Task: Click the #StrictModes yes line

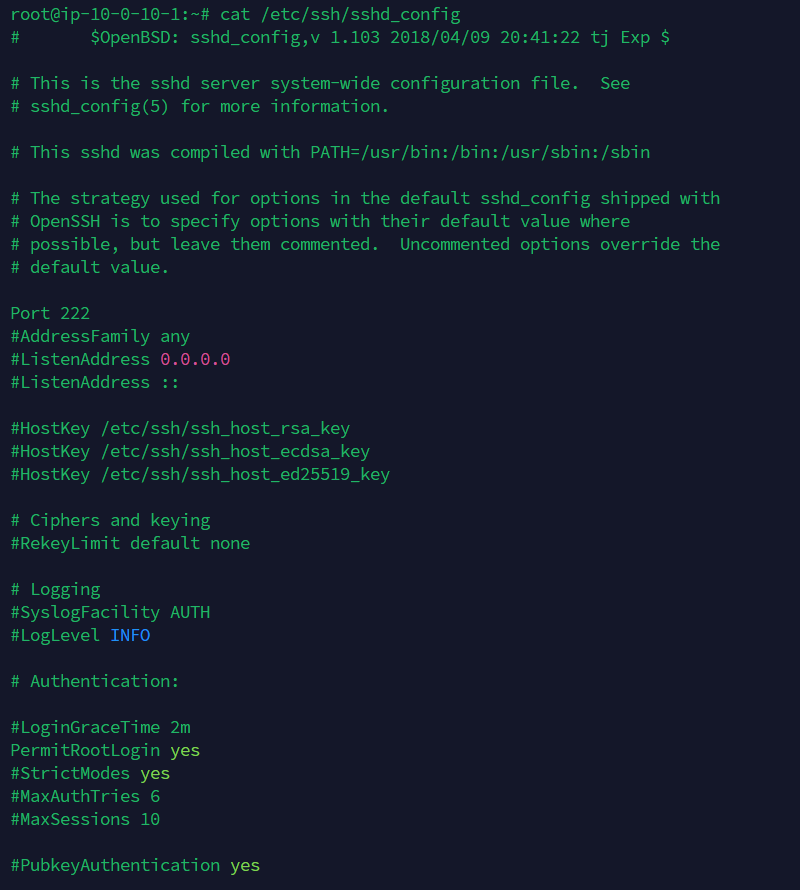Action: (90, 774)
